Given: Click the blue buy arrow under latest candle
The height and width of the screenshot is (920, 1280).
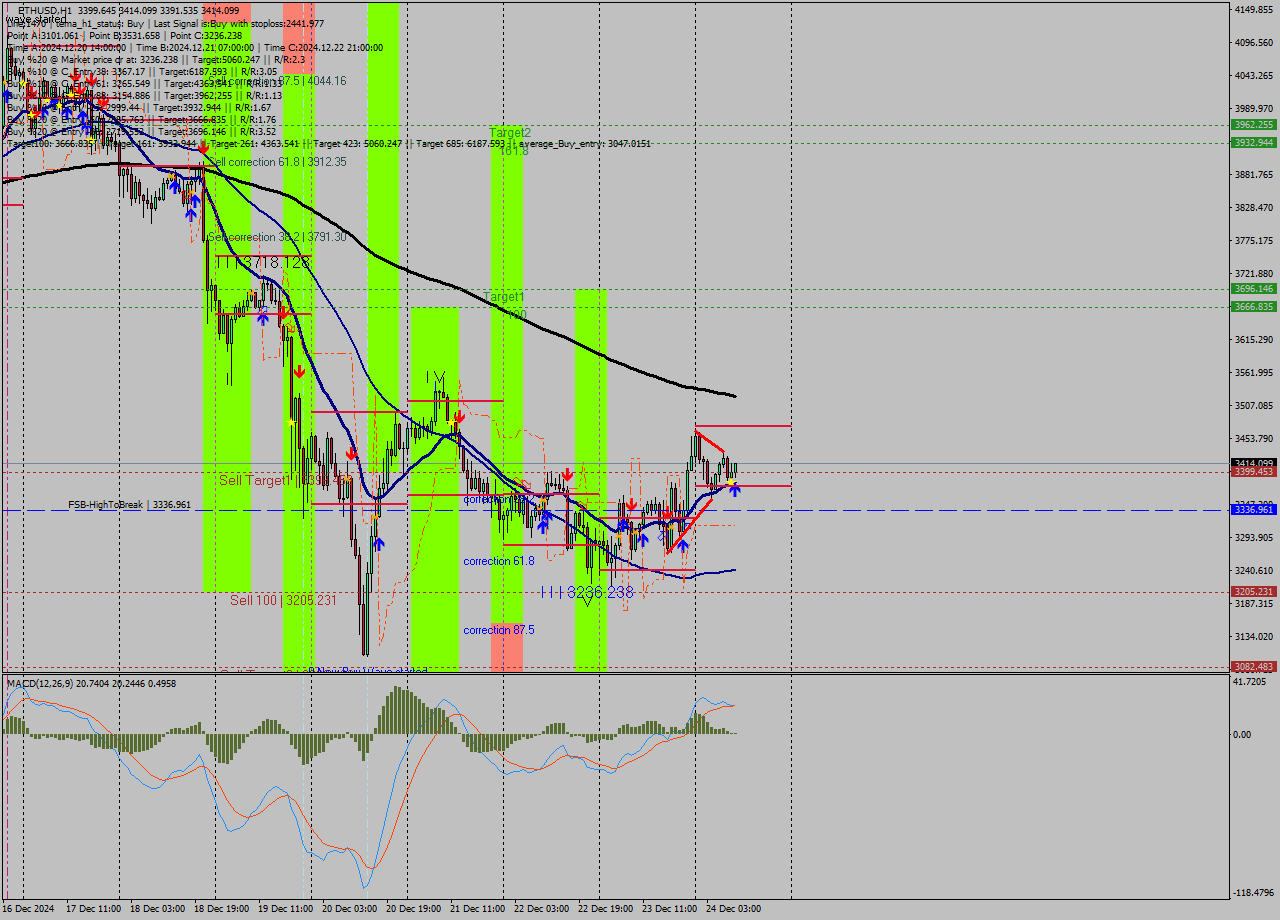Looking at the screenshot, I should coord(734,491).
